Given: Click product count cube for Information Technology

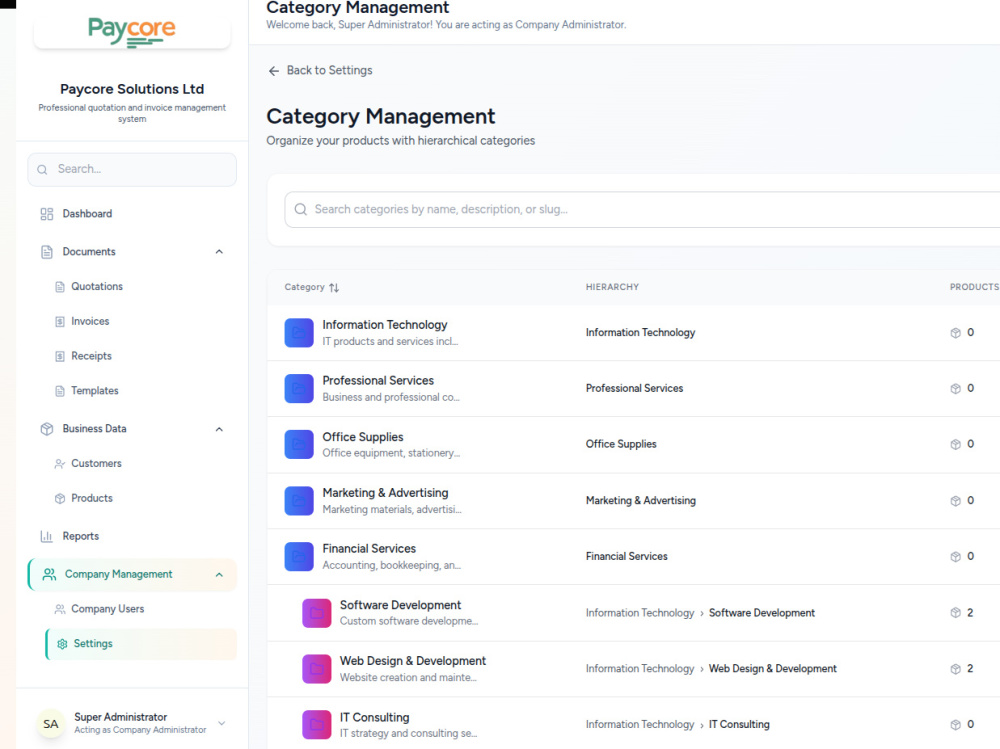Looking at the screenshot, I should [955, 332].
